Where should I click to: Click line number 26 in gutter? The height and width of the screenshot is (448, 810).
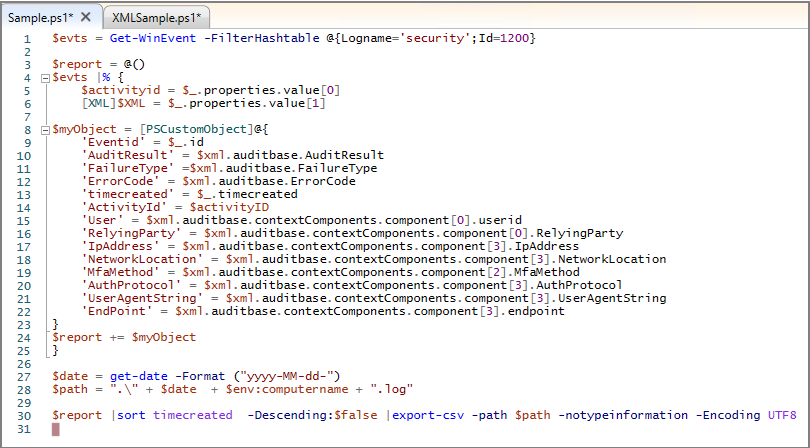[24, 363]
